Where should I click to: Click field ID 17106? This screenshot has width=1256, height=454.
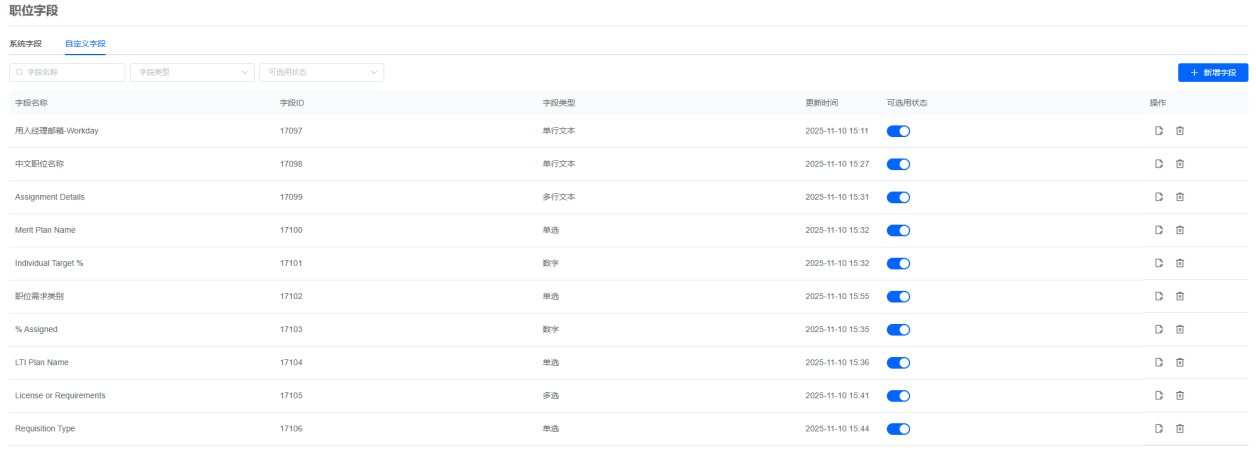click(291, 428)
